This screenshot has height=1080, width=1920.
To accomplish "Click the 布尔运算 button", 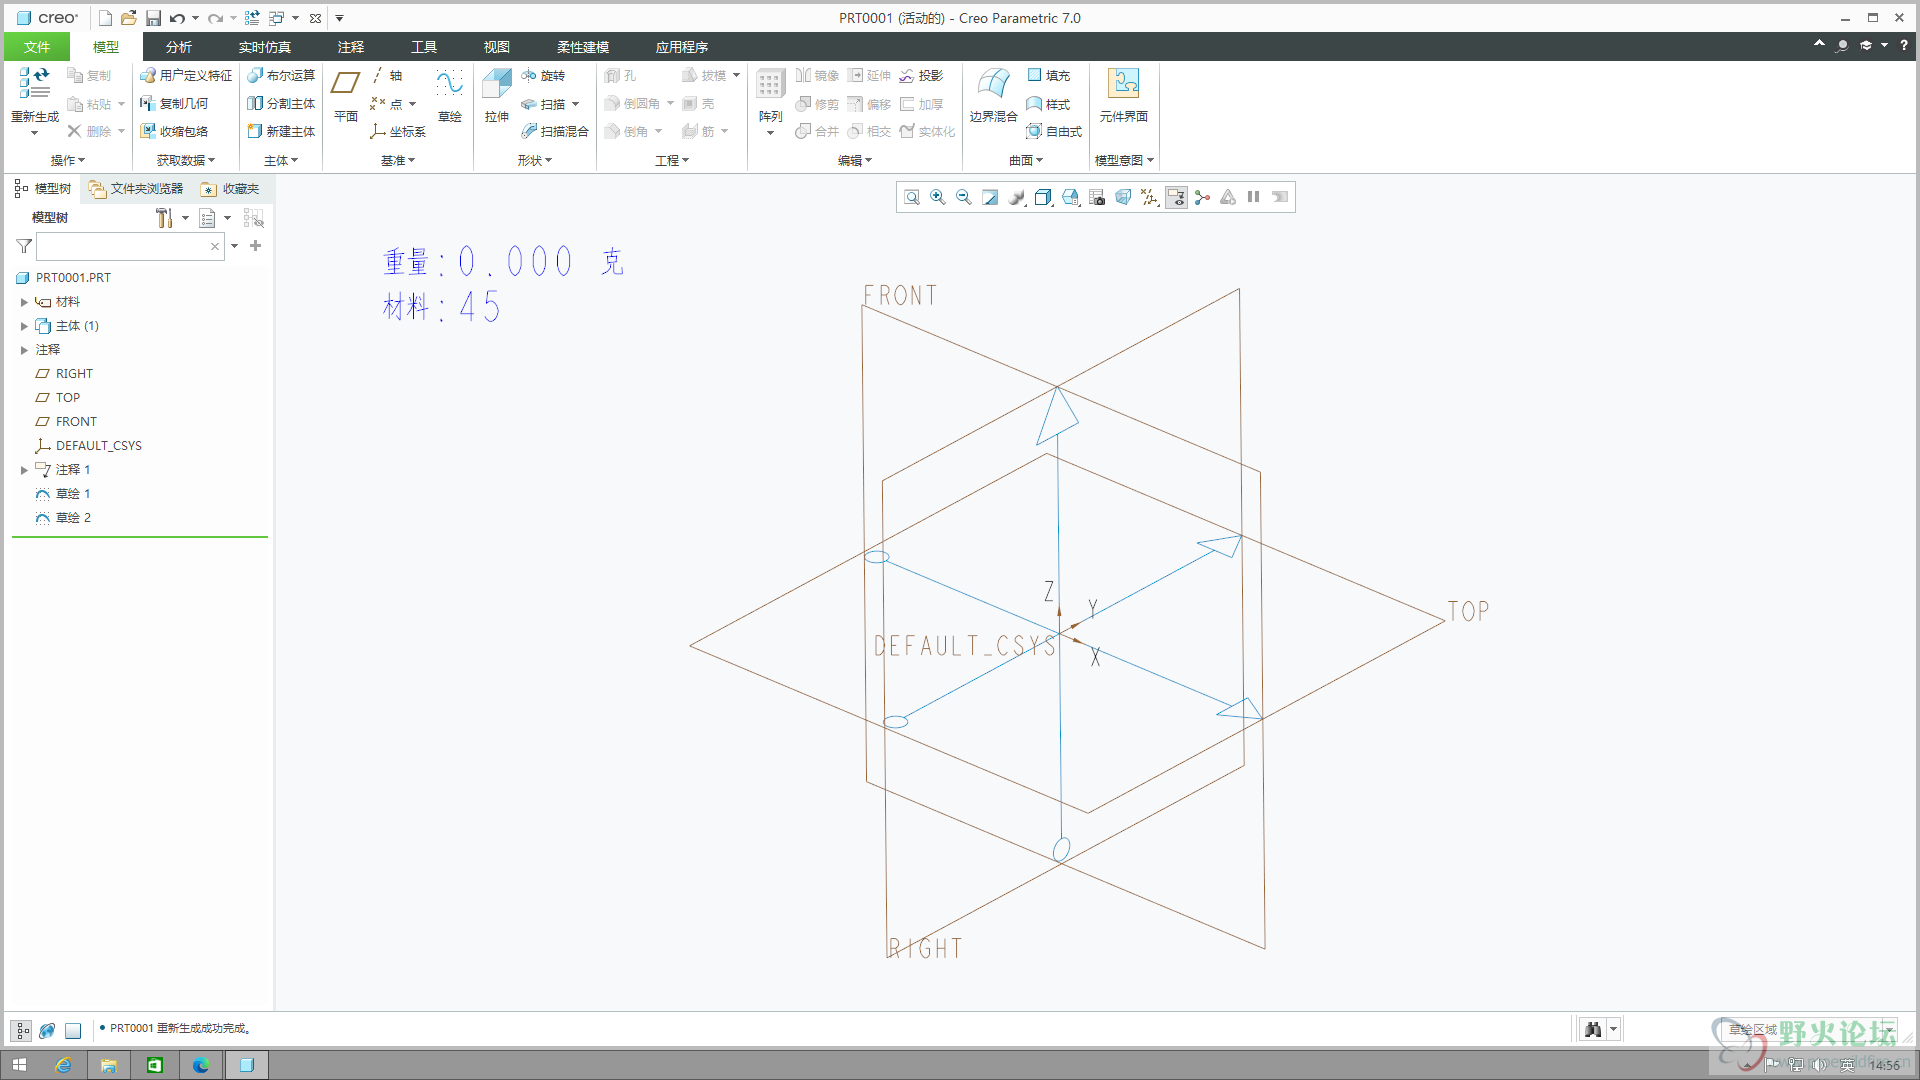I will point(281,75).
